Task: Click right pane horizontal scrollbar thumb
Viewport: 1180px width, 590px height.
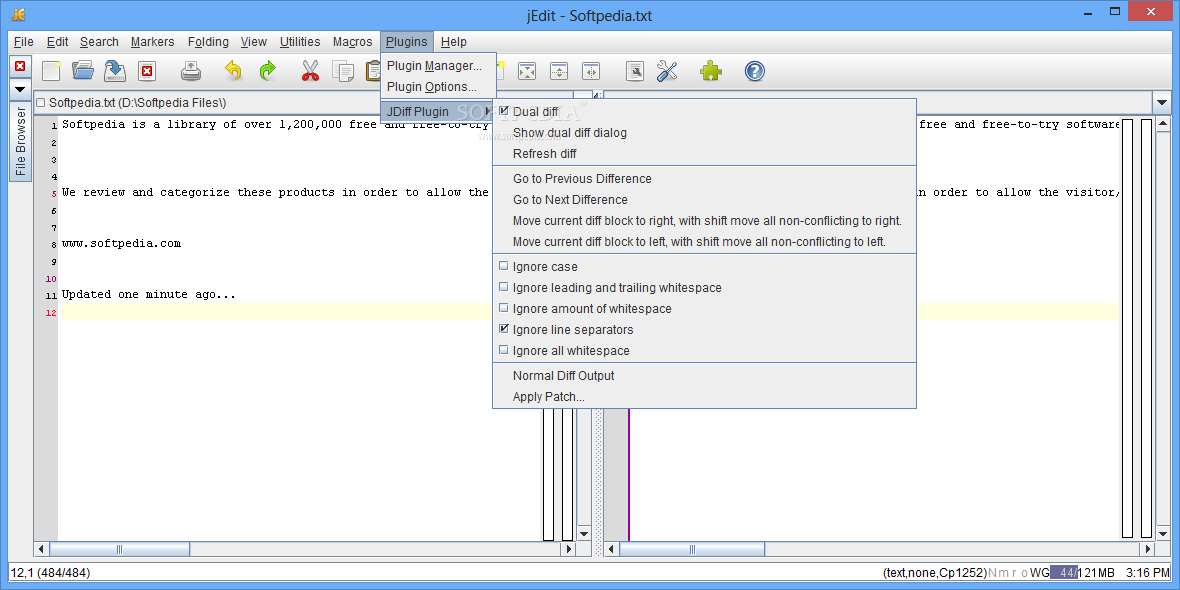Action: point(692,549)
